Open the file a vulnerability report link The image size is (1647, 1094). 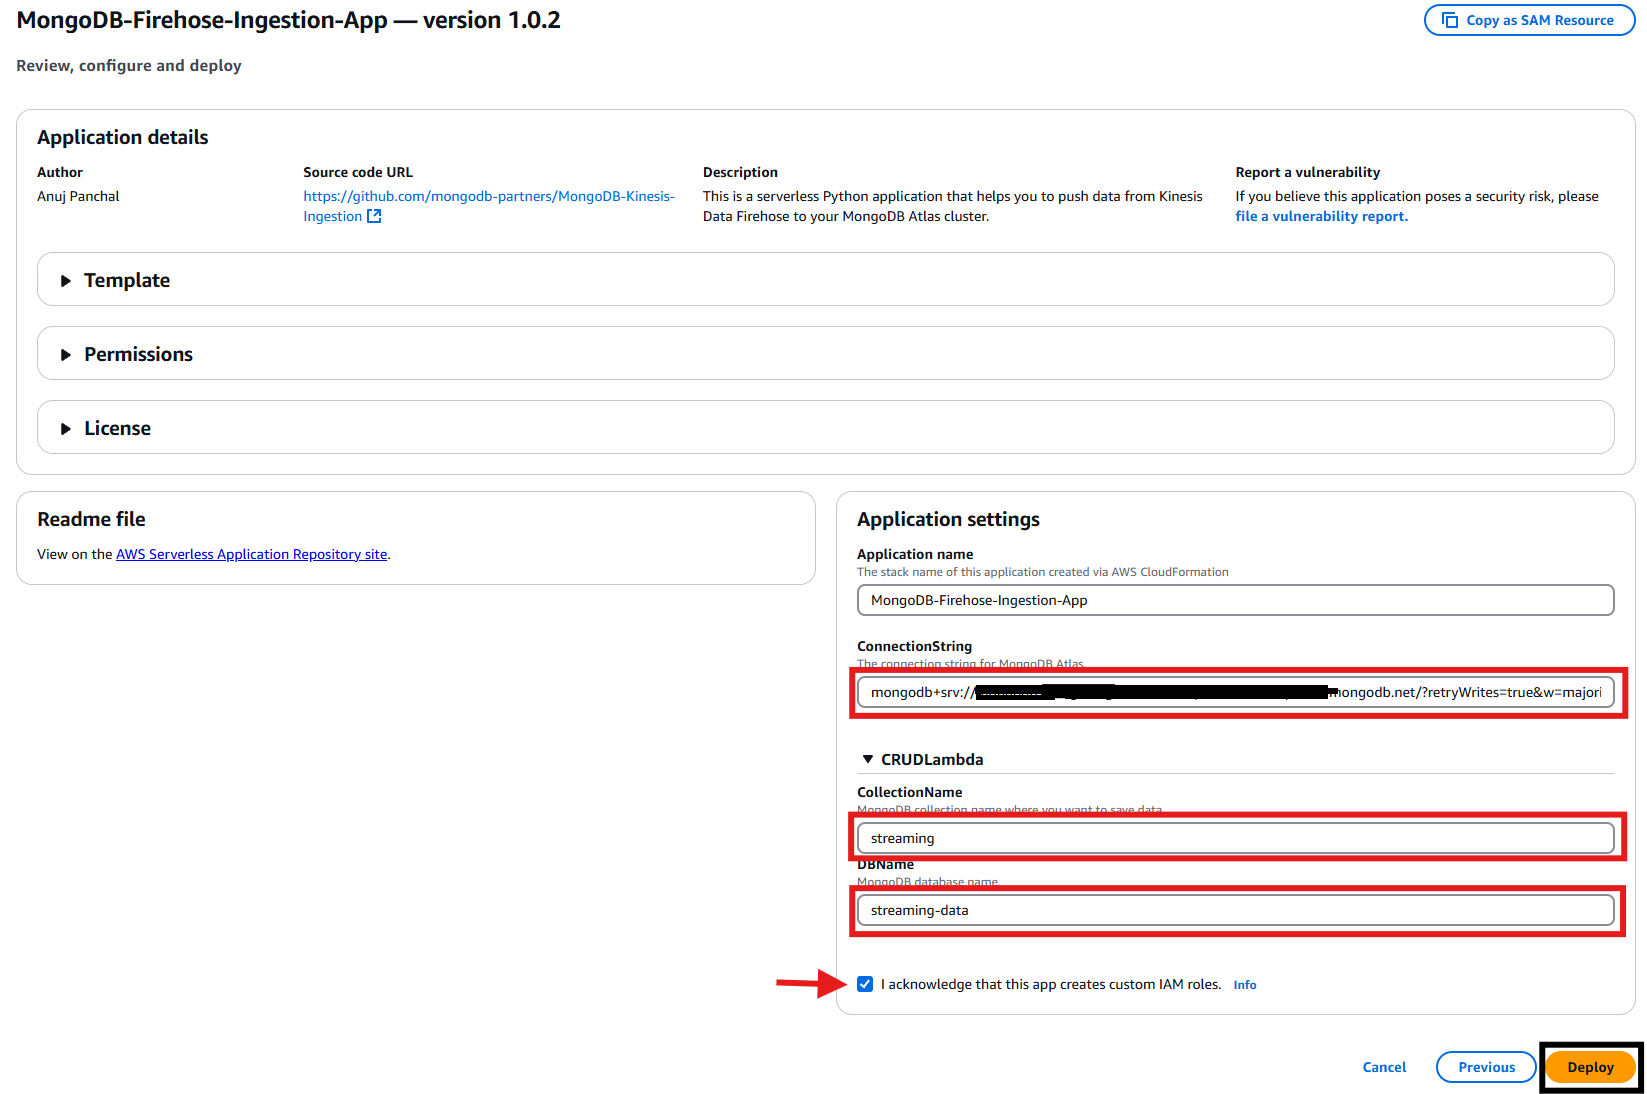[1321, 216]
